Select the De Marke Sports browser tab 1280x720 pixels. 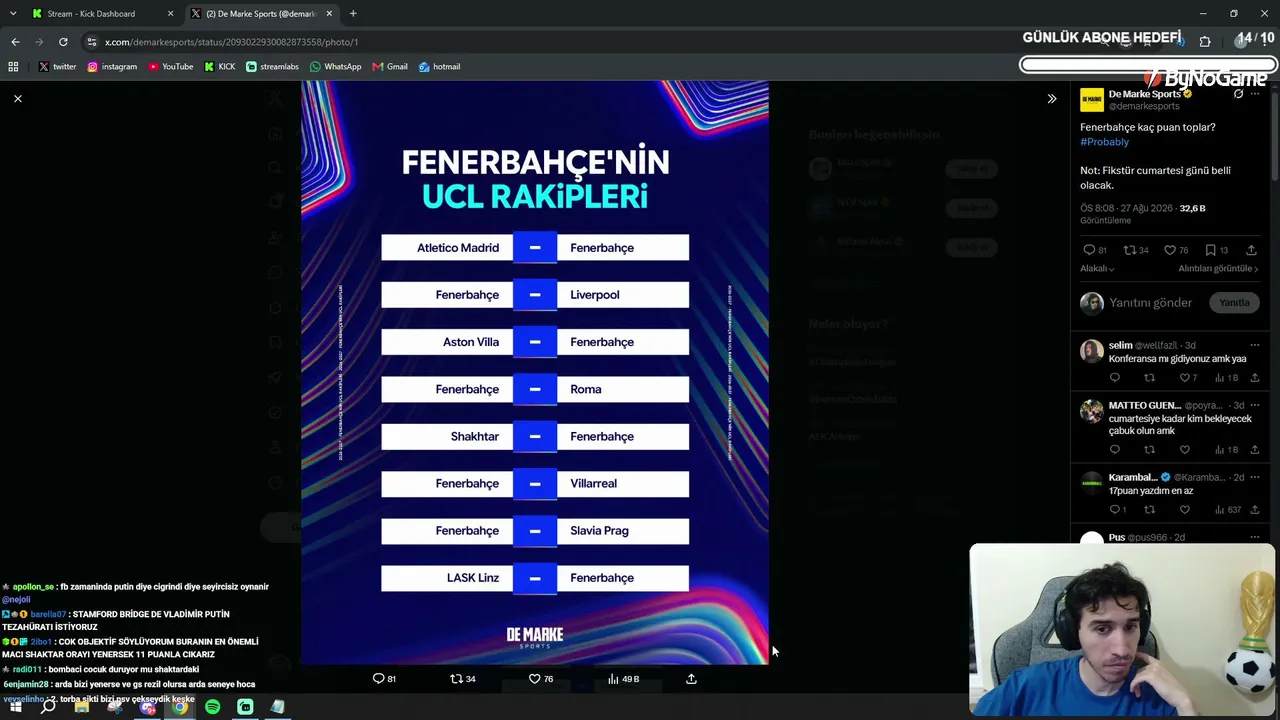point(260,14)
